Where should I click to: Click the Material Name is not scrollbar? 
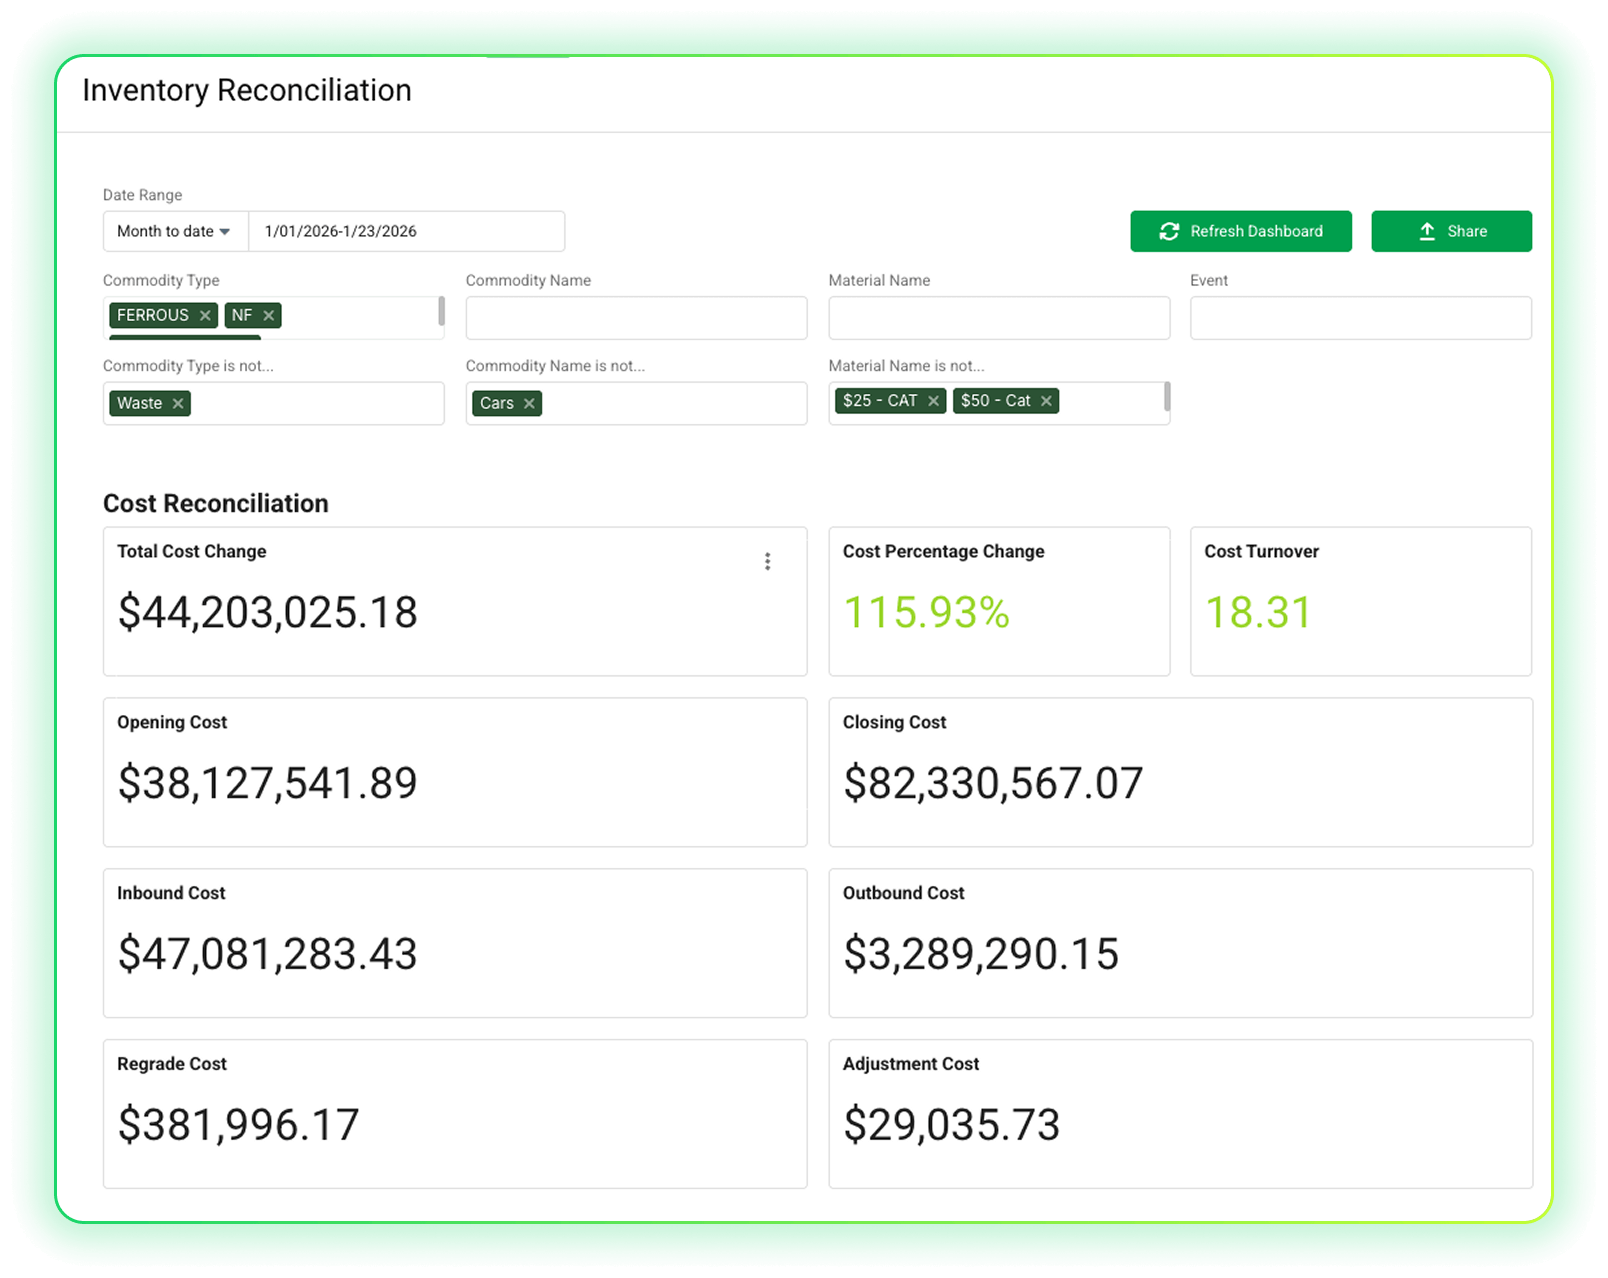pyautogui.click(x=1167, y=397)
